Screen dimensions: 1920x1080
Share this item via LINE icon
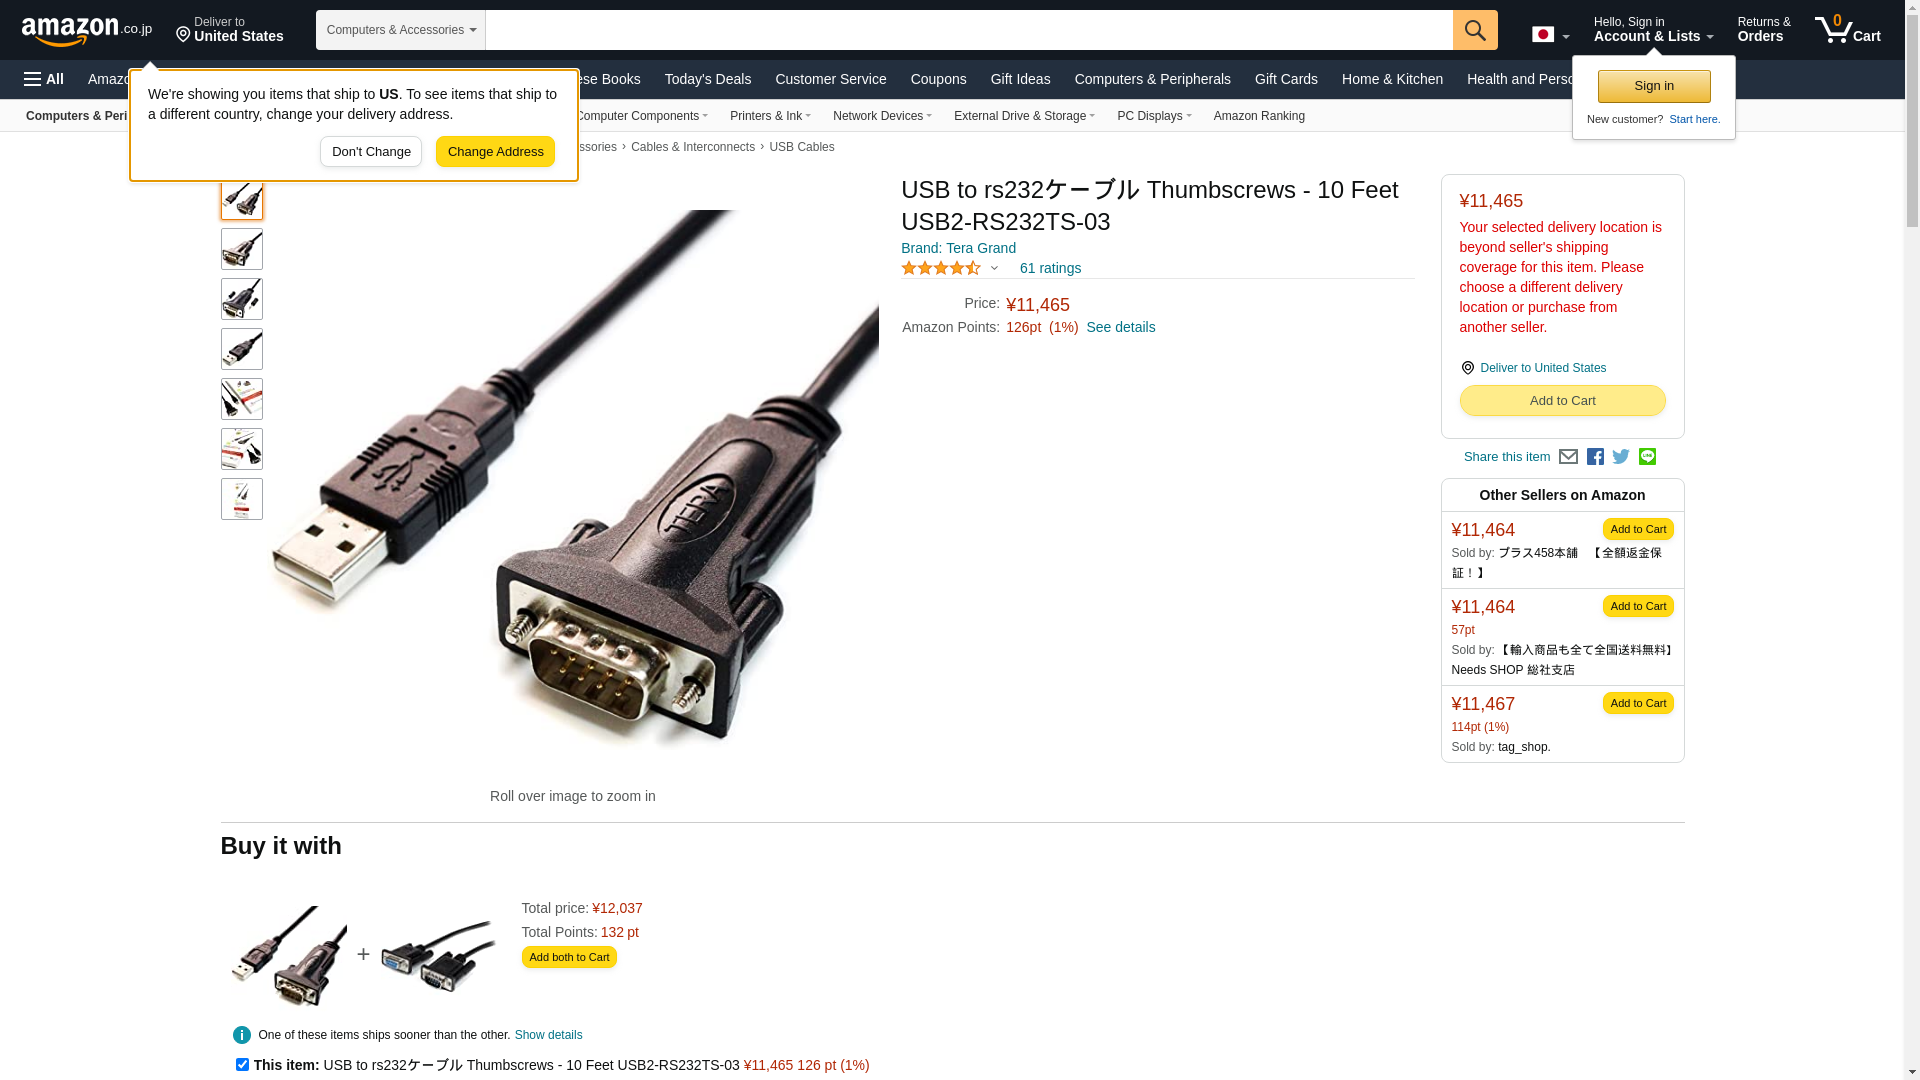1647,457
